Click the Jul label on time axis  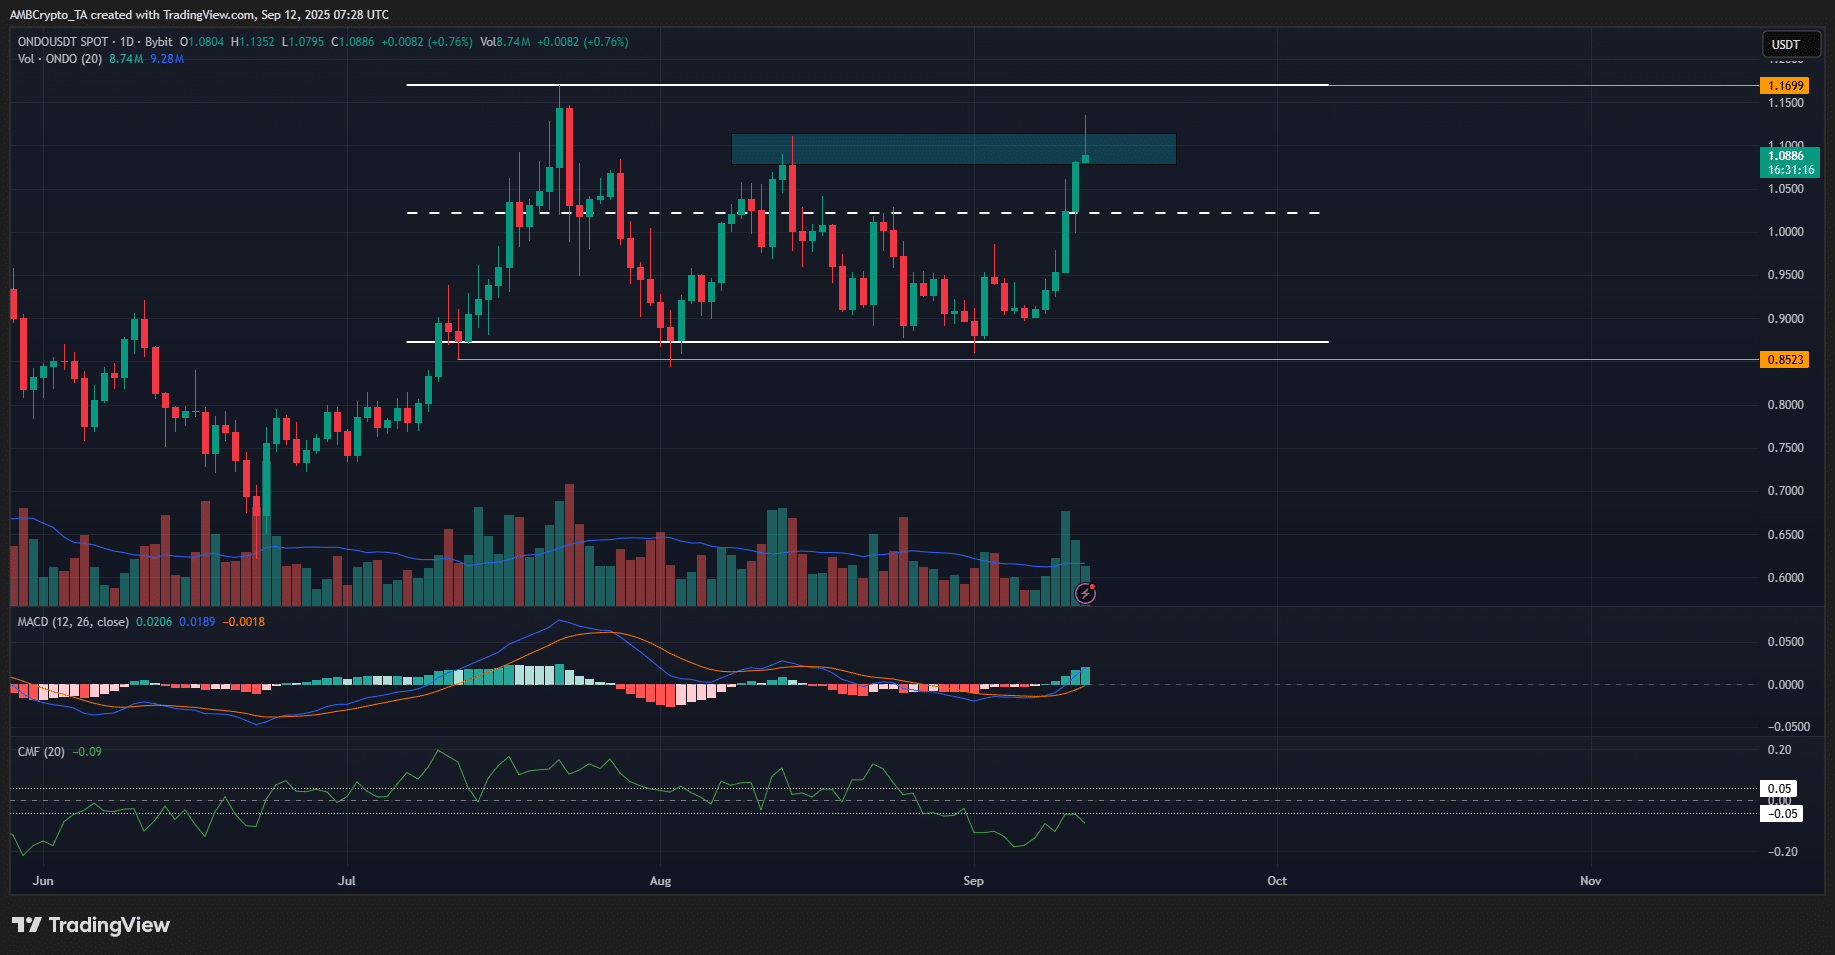pyautogui.click(x=346, y=881)
